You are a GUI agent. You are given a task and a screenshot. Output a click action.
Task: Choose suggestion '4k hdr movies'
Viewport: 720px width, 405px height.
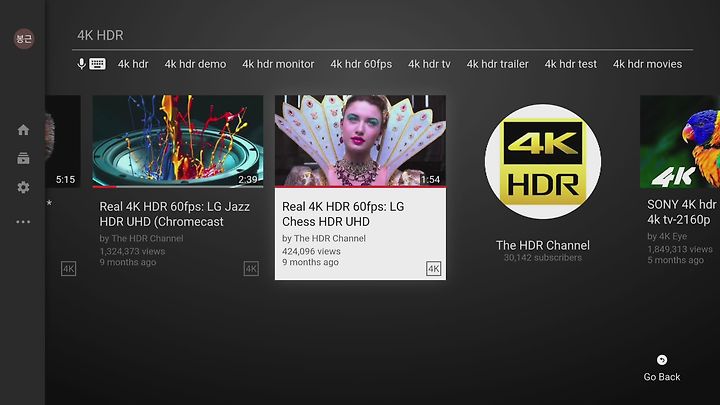coord(647,64)
